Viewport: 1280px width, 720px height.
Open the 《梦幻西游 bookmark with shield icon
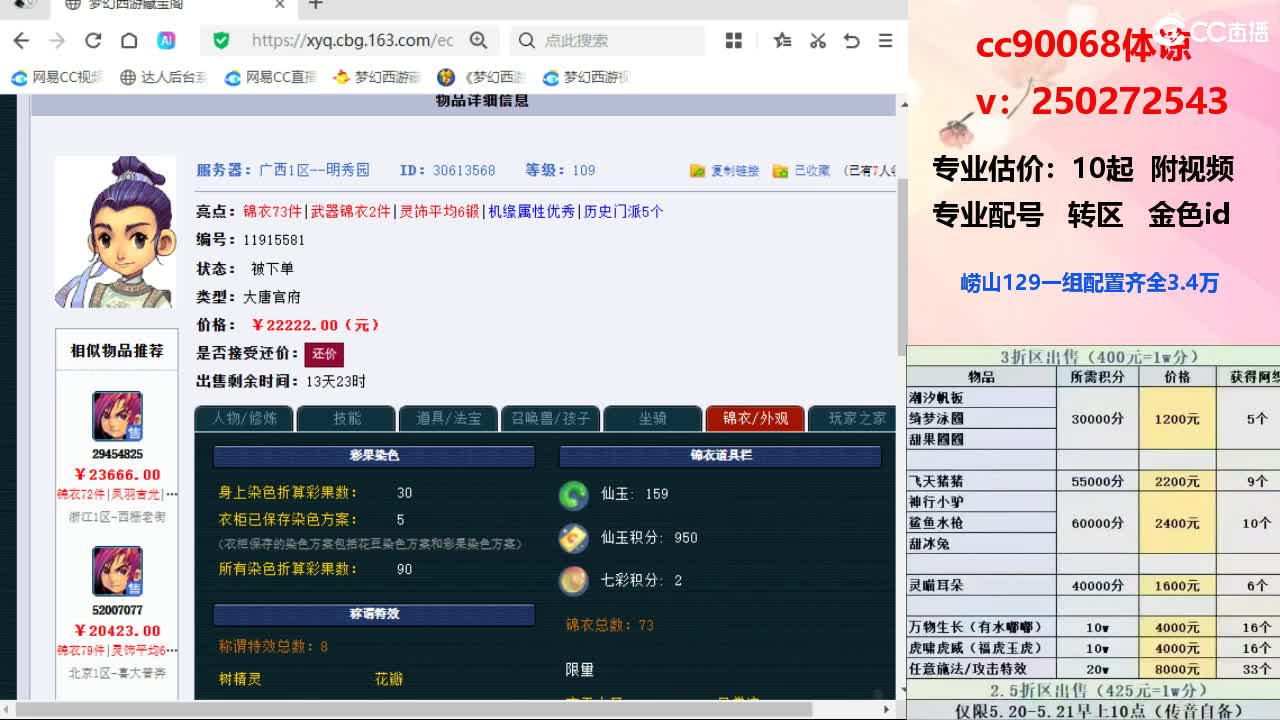482,77
